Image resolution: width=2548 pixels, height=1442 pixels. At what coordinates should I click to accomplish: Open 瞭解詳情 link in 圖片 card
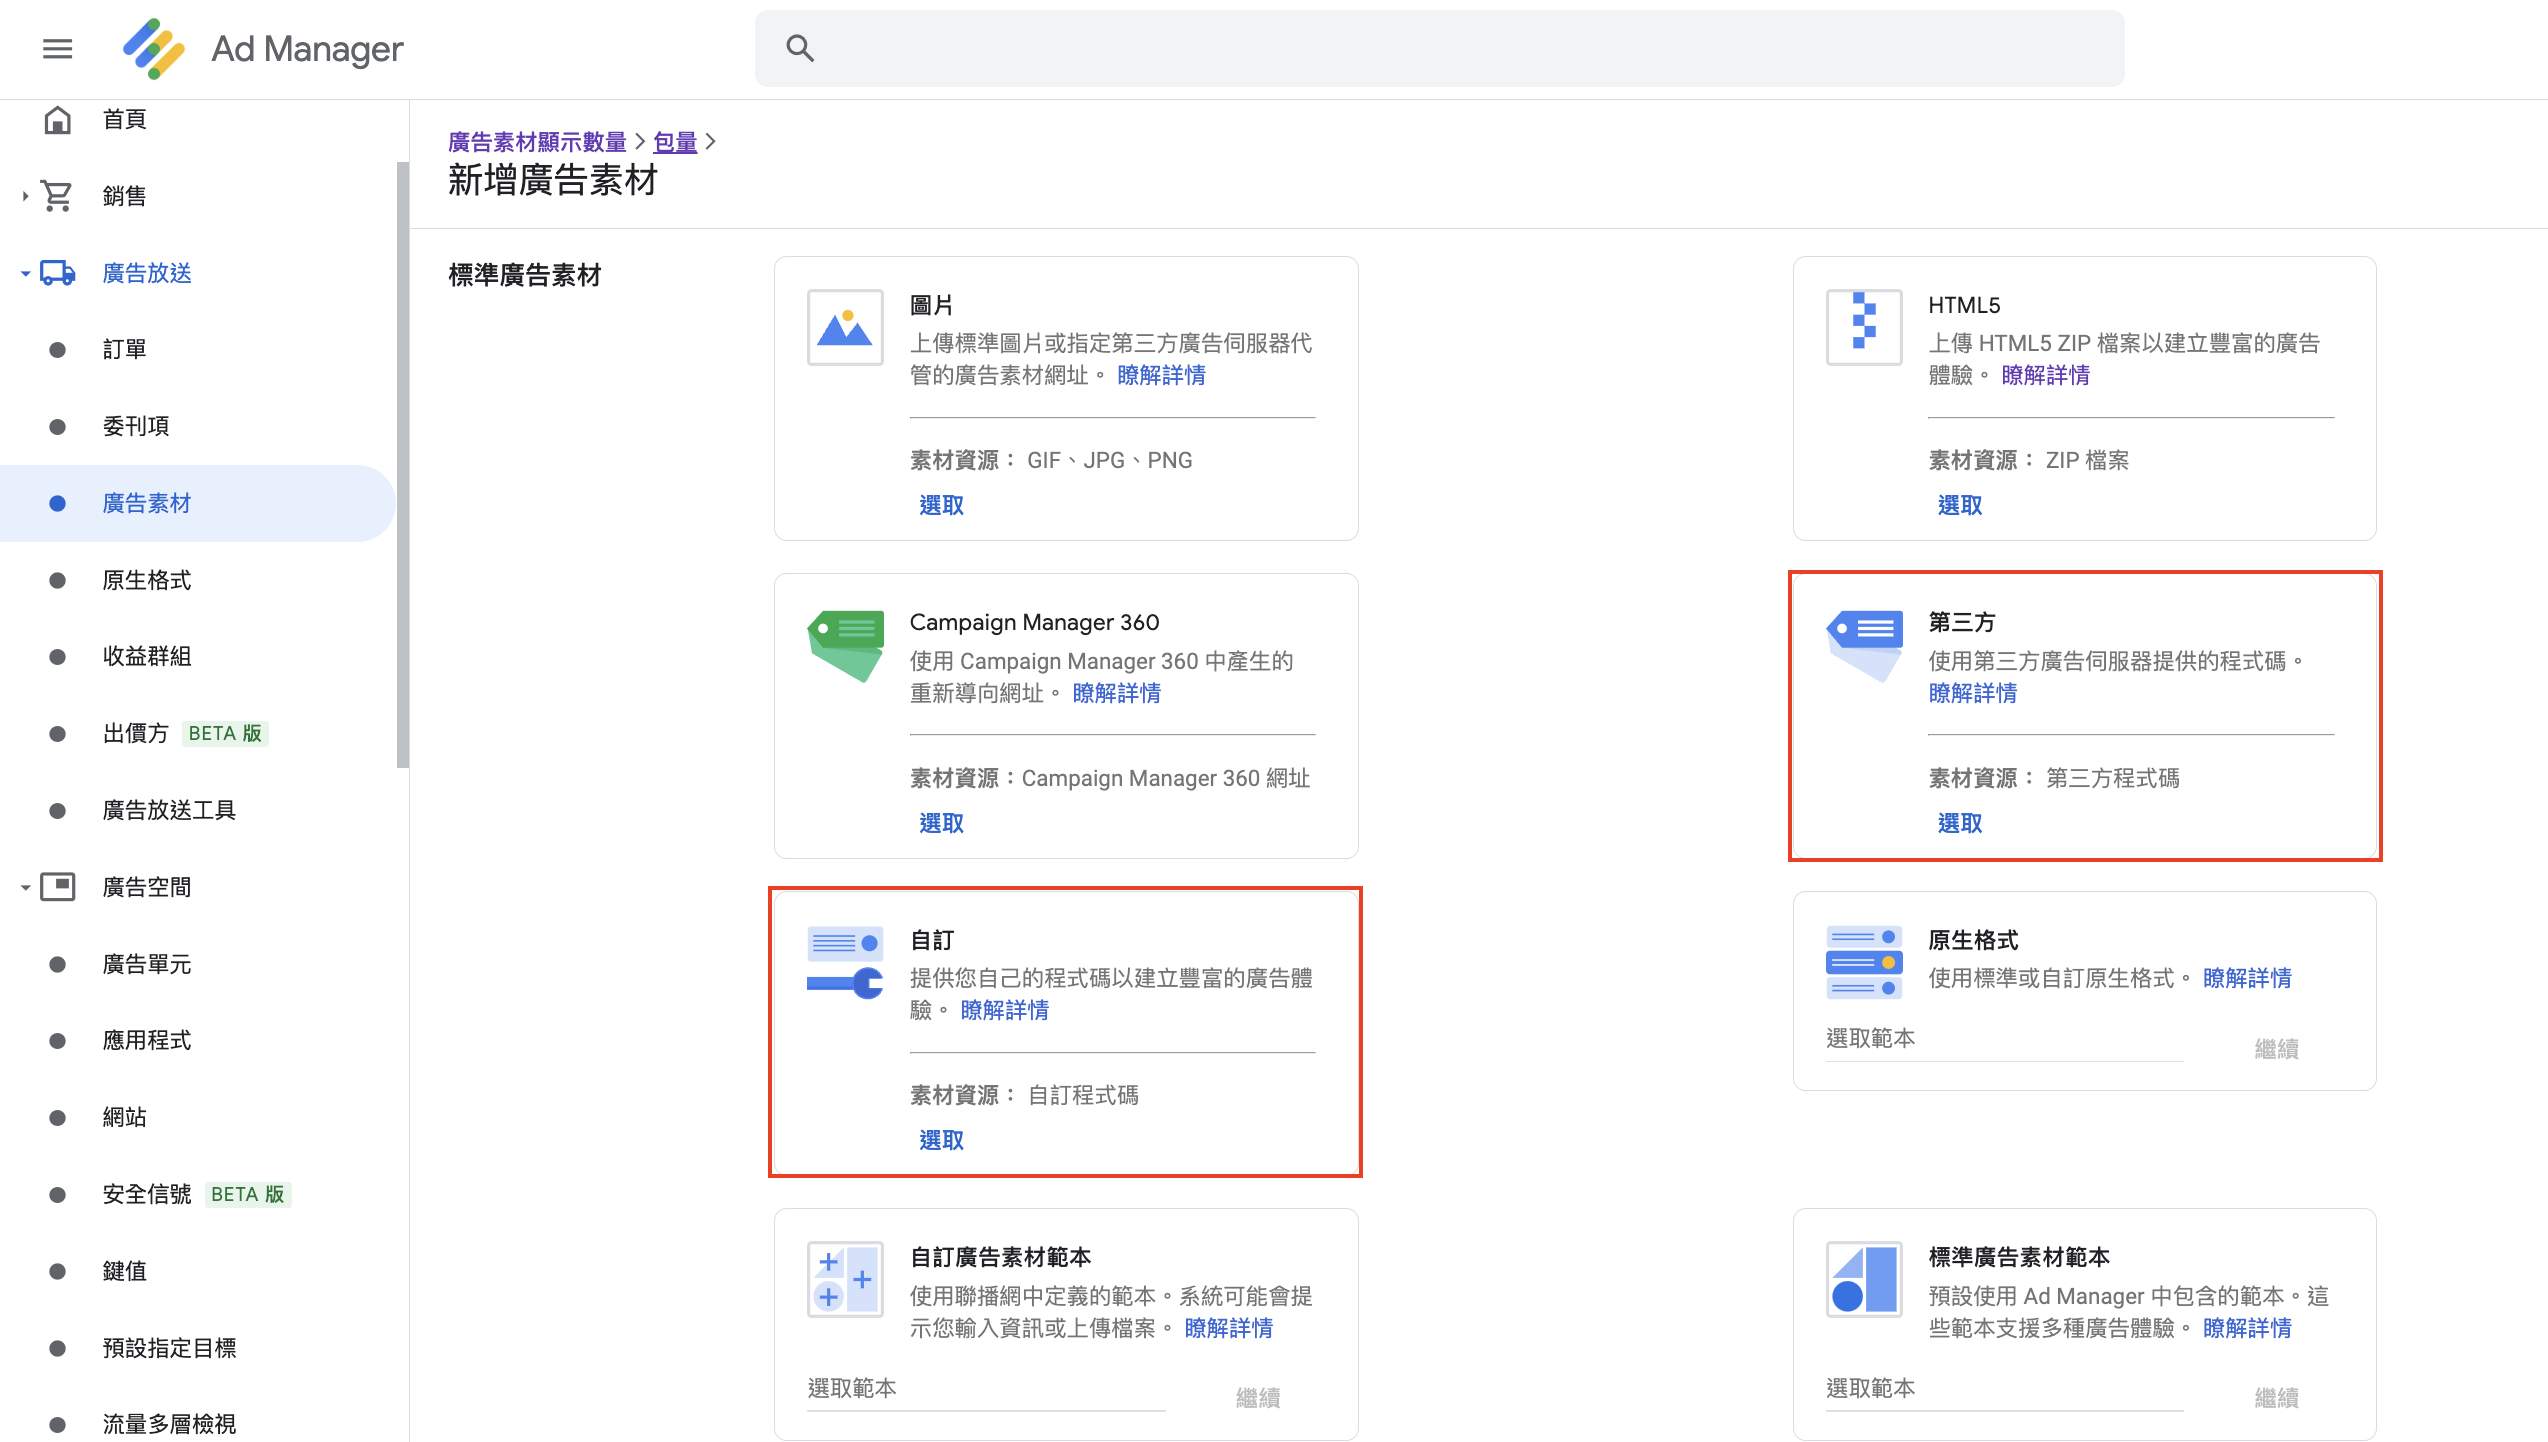point(1161,376)
